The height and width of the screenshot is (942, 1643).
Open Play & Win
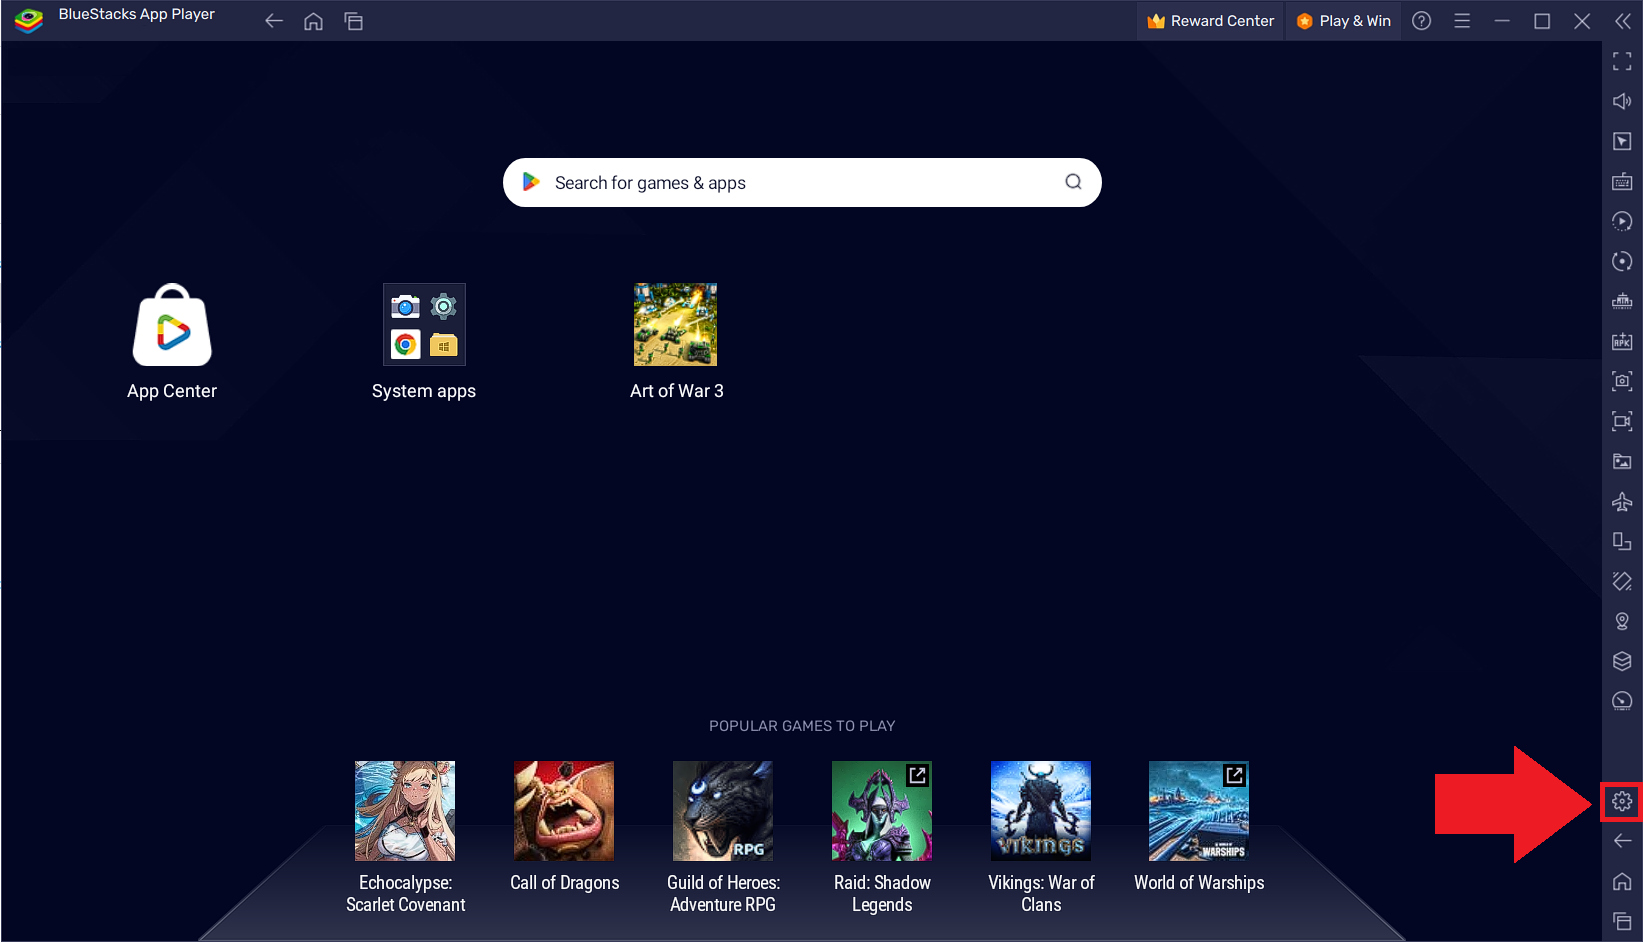1343,21
